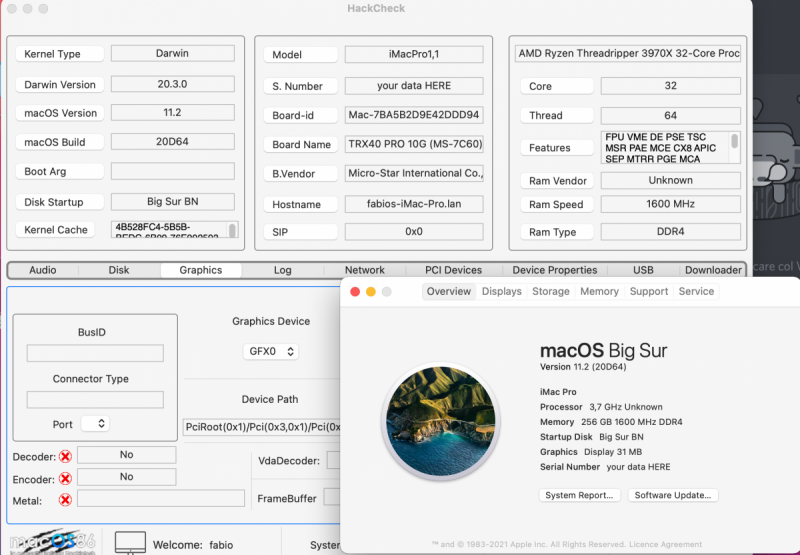The image size is (800, 555).
Task: Switch to the Audio tab
Action: [x=43, y=270]
